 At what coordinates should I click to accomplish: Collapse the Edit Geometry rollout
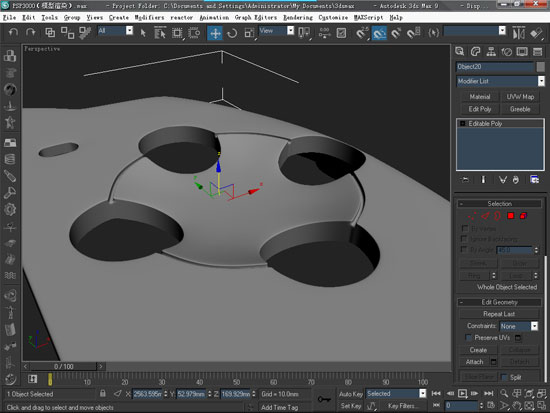click(499, 302)
